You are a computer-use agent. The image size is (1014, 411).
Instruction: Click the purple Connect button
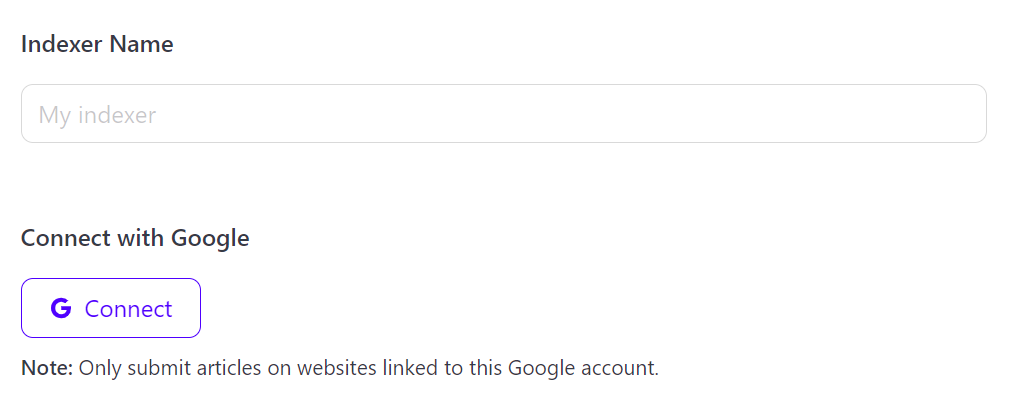point(111,308)
